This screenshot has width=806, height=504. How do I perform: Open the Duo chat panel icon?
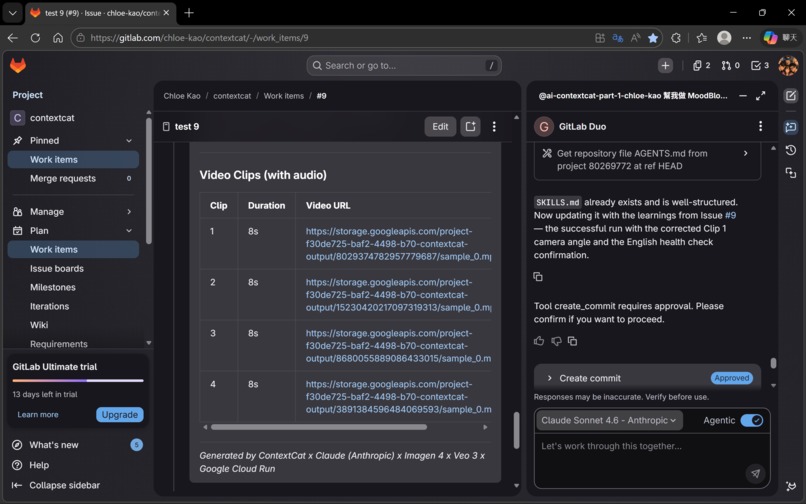791,127
